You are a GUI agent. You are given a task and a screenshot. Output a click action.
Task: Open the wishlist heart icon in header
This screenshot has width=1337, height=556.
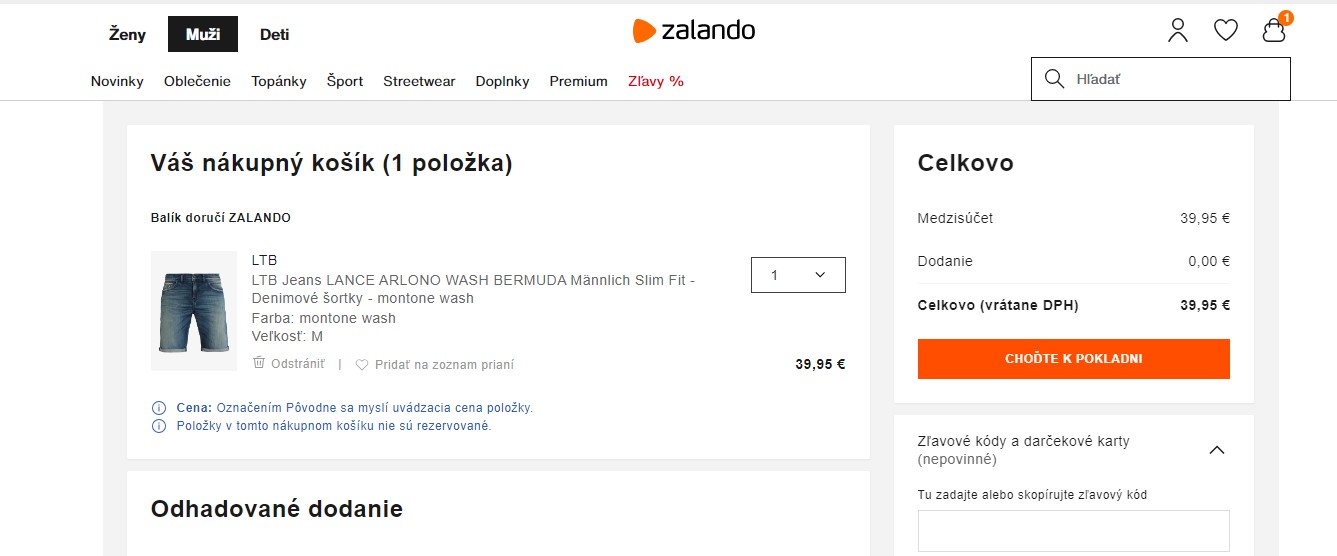pyautogui.click(x=1226, y=31)
